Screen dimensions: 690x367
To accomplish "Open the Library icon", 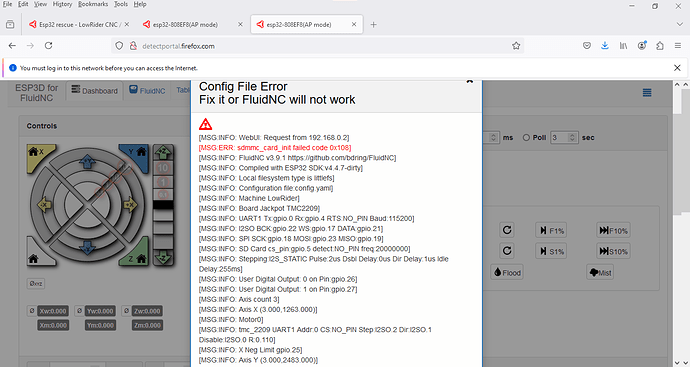I will click(x=623, y=46).
